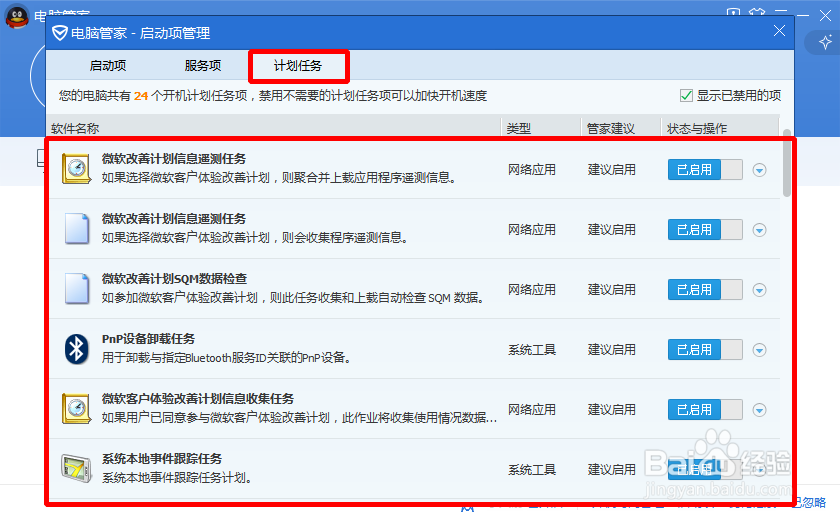840x519 pixels.
Task: Click the clock icon of the 如果选择微软客户体验改善计划，则聚合并上载 task
Action: (x=76, y=169)
